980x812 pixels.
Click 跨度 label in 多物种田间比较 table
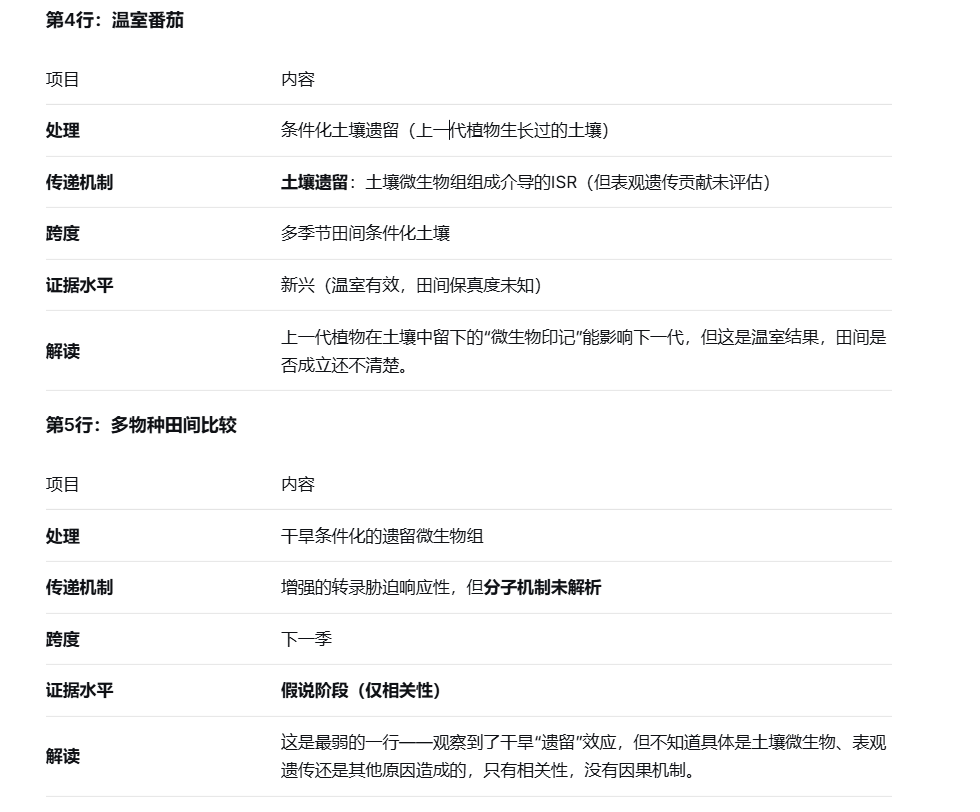coord(62,639)
